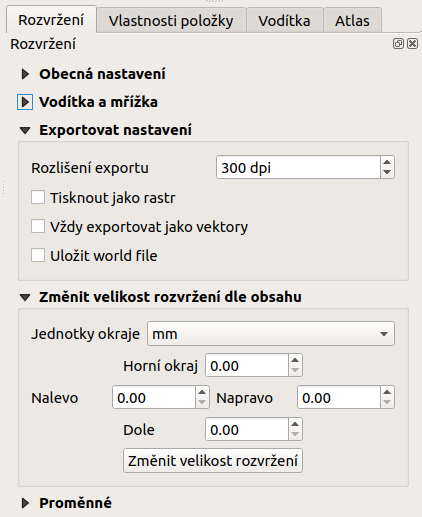Screen dimensions: 422x517
Task: Check the Uložit world file option
Action: click(38, 255)
